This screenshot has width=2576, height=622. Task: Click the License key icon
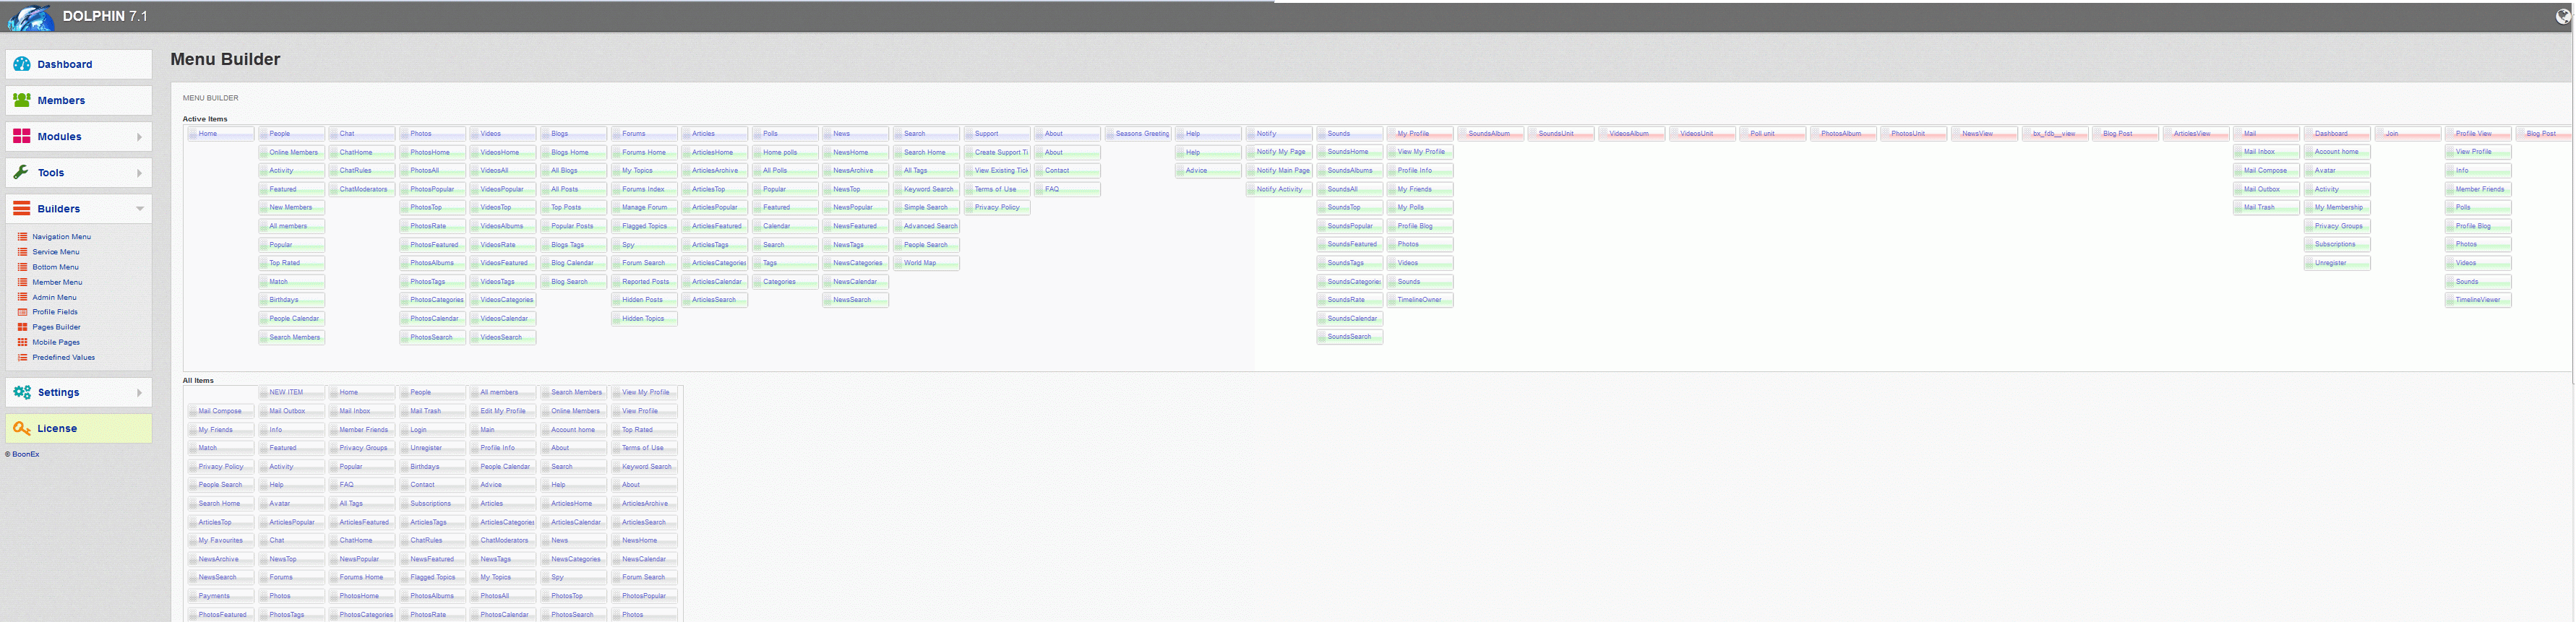point(22,428)
